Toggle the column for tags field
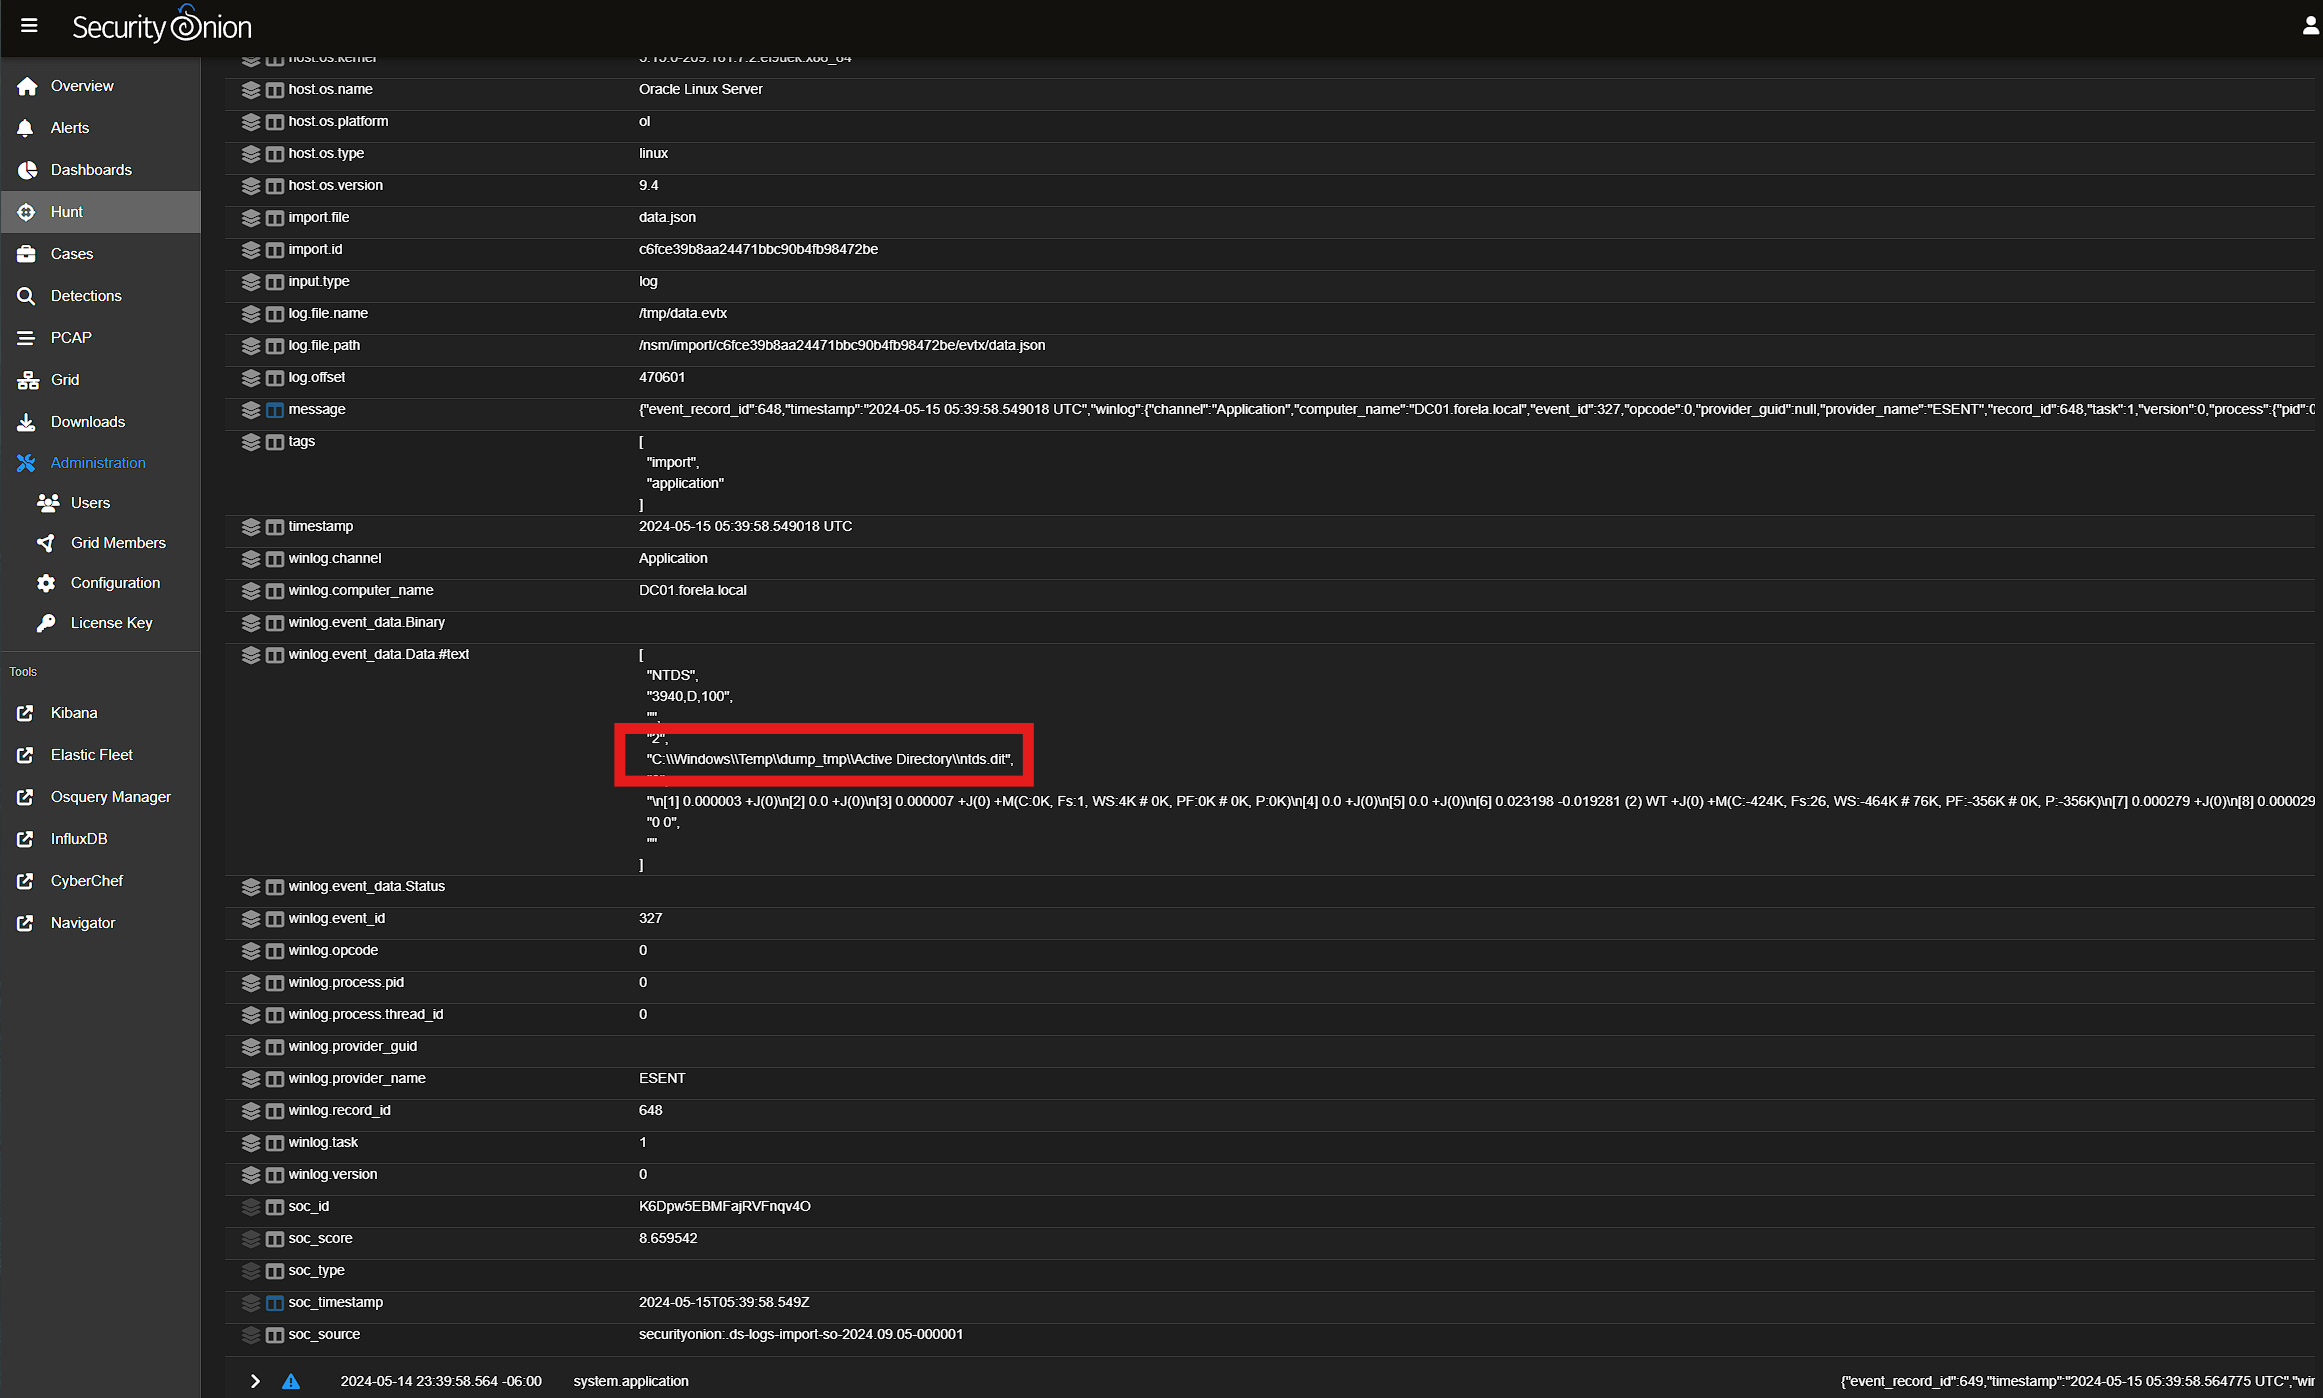 275,442
